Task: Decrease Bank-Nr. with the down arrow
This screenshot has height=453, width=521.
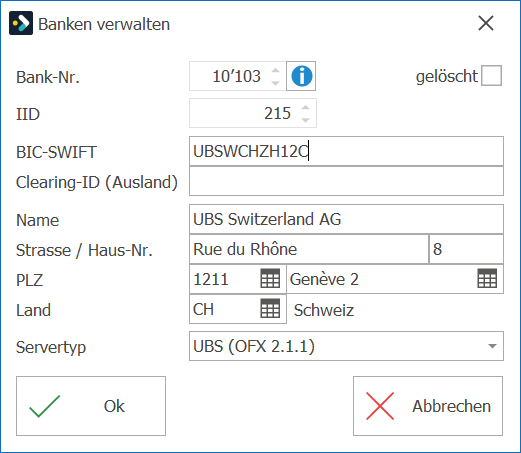Action: [x=275, y=82]
